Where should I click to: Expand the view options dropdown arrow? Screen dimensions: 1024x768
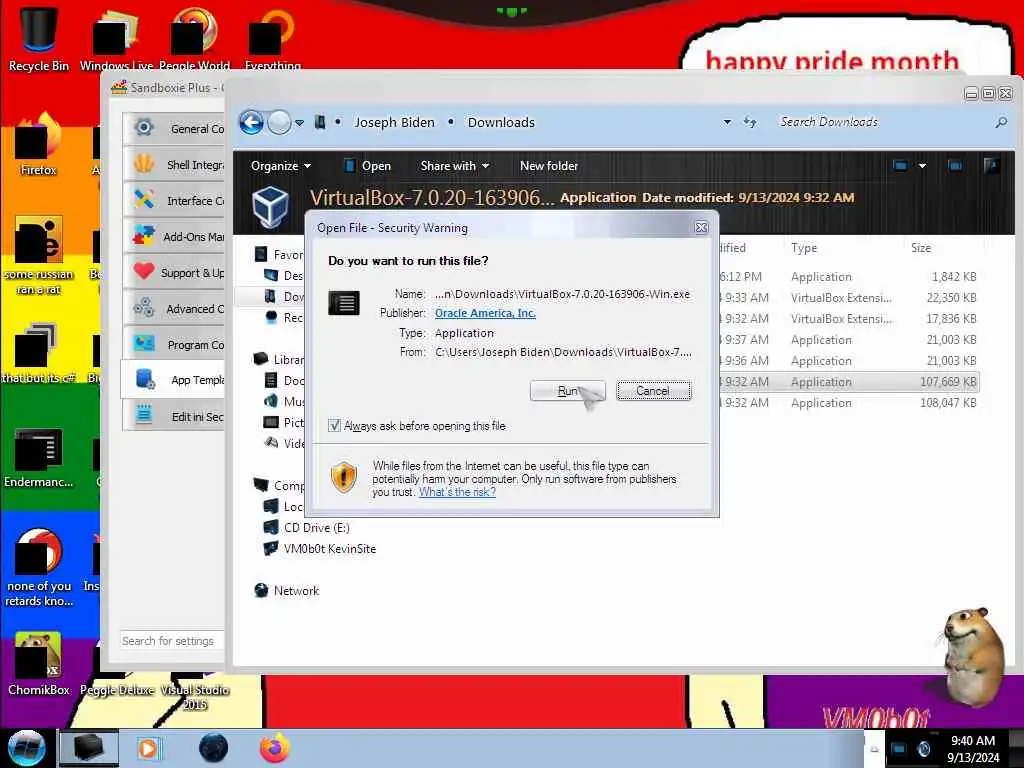[922, 166]
